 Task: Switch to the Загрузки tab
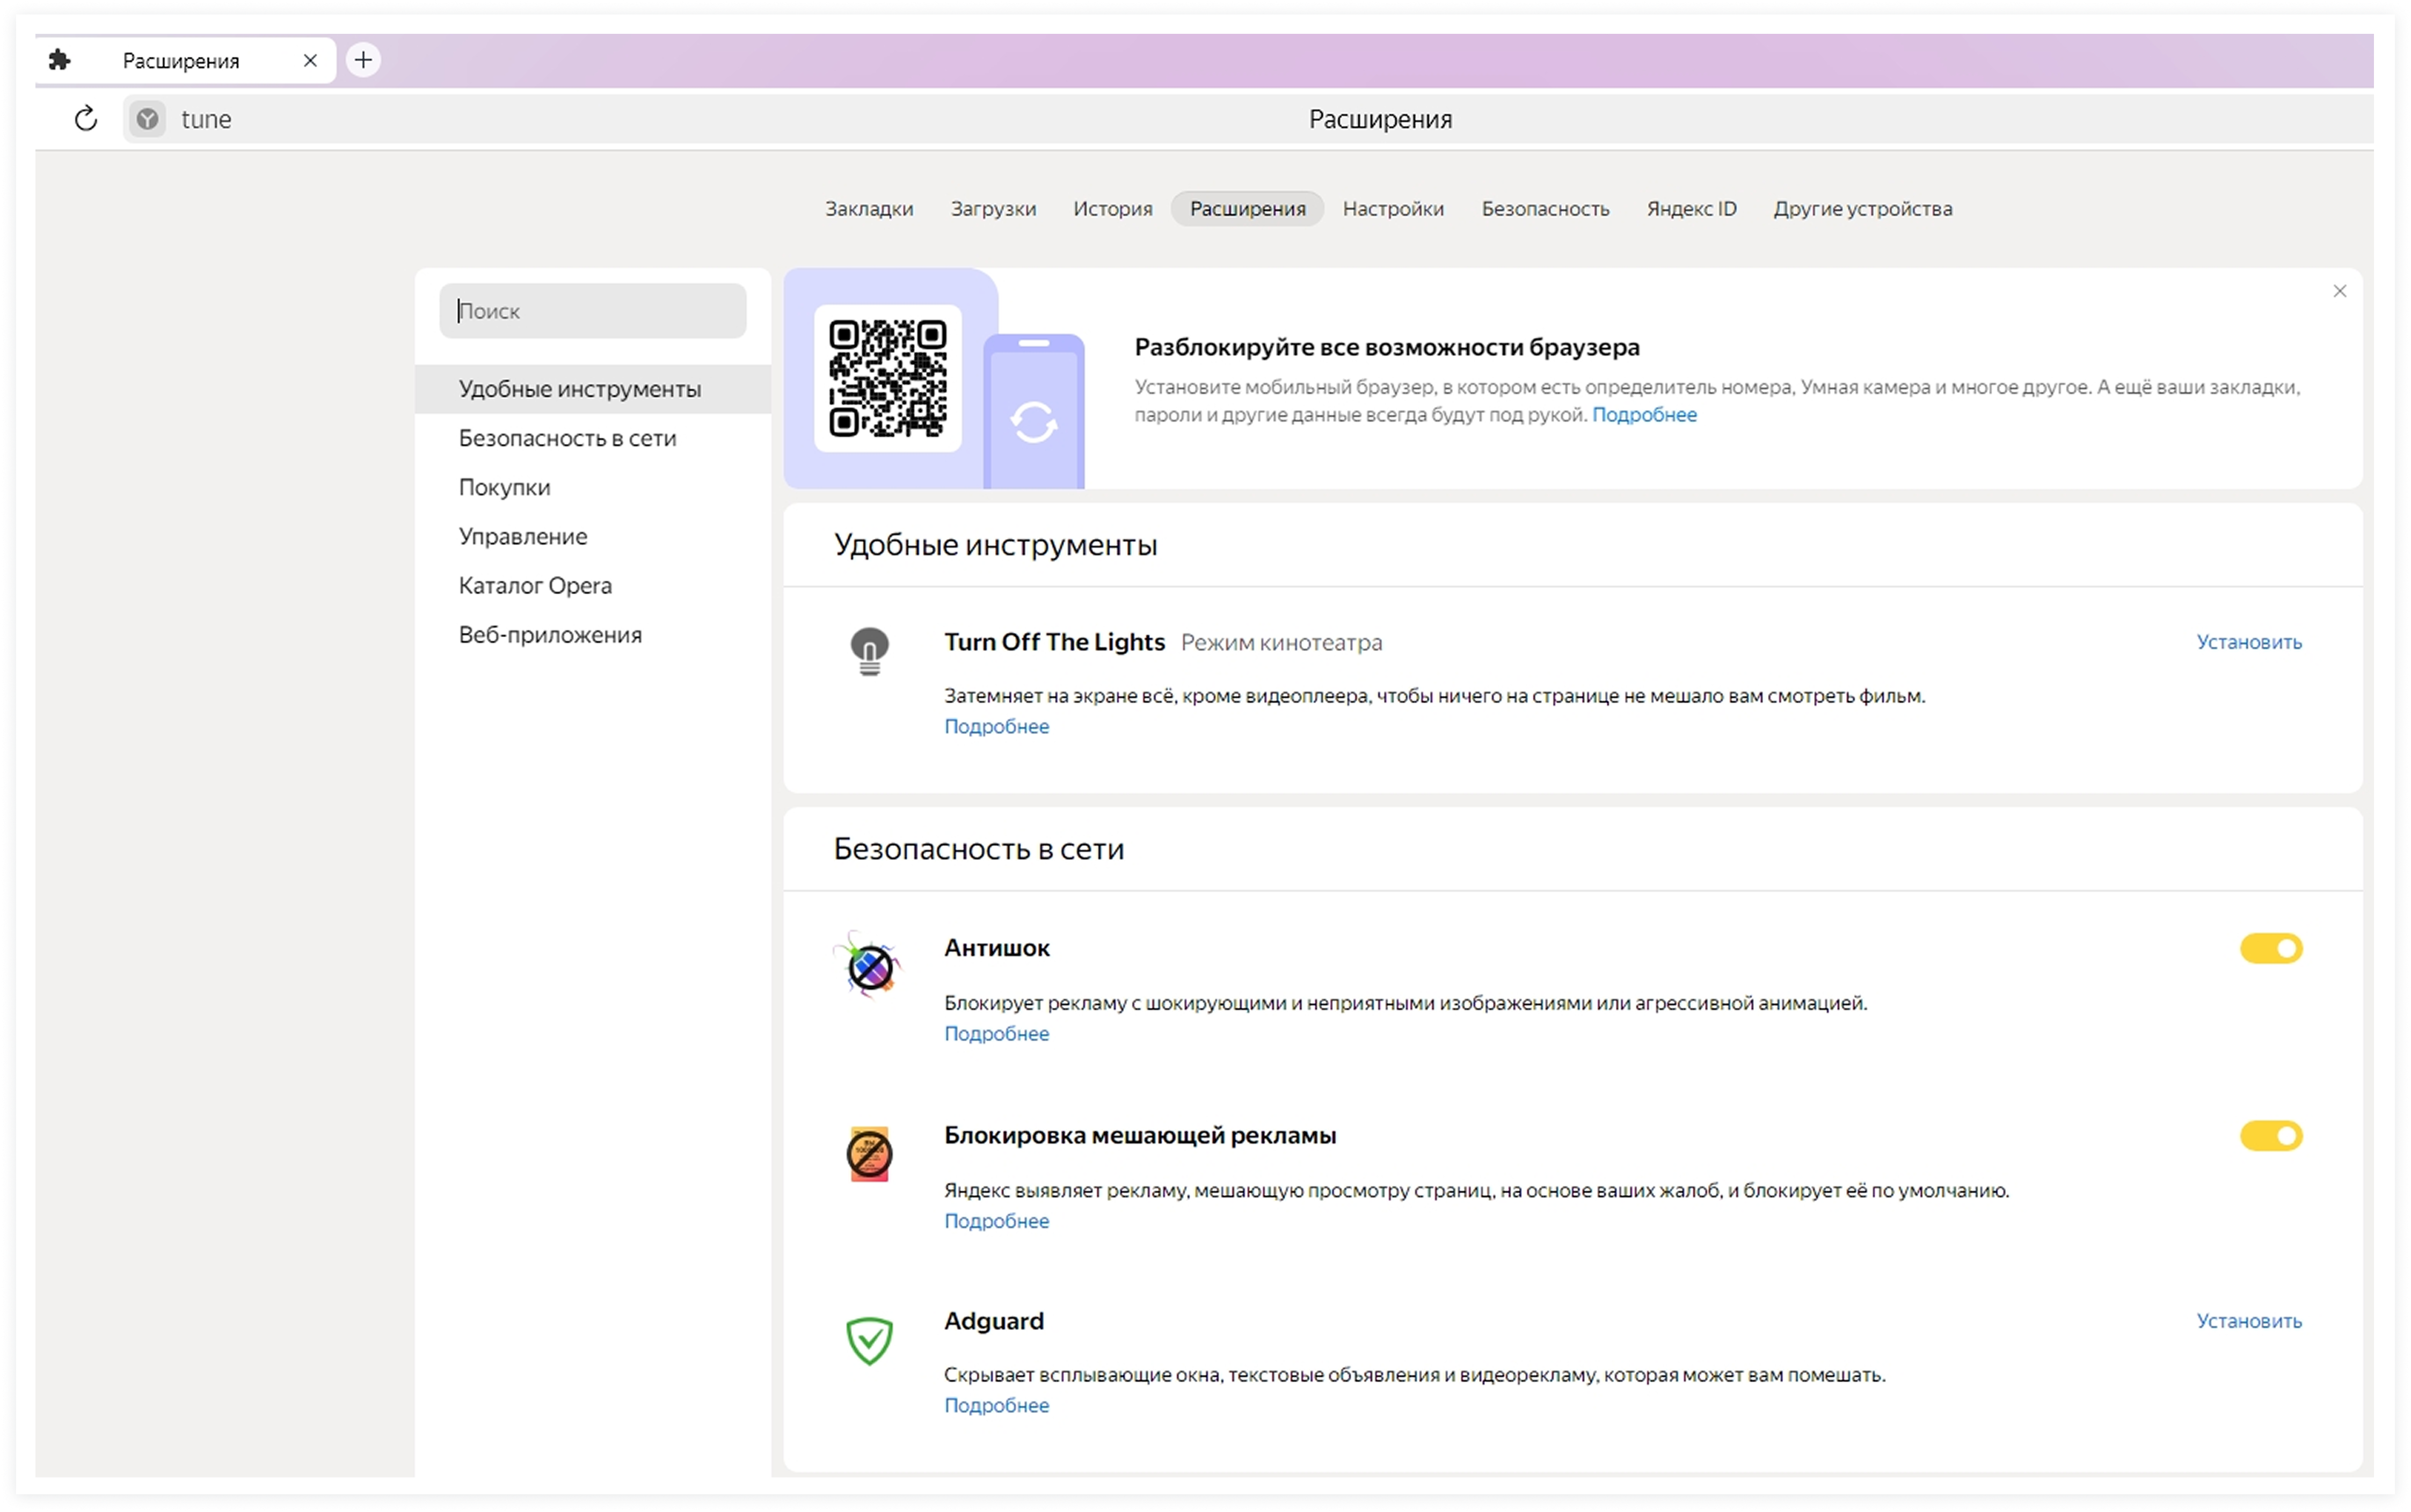993,208
